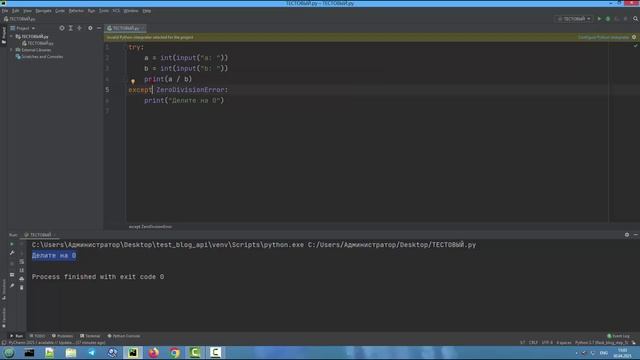Click the UTF-8 encoding status item
640x360 pixels.
click(547, 342)
